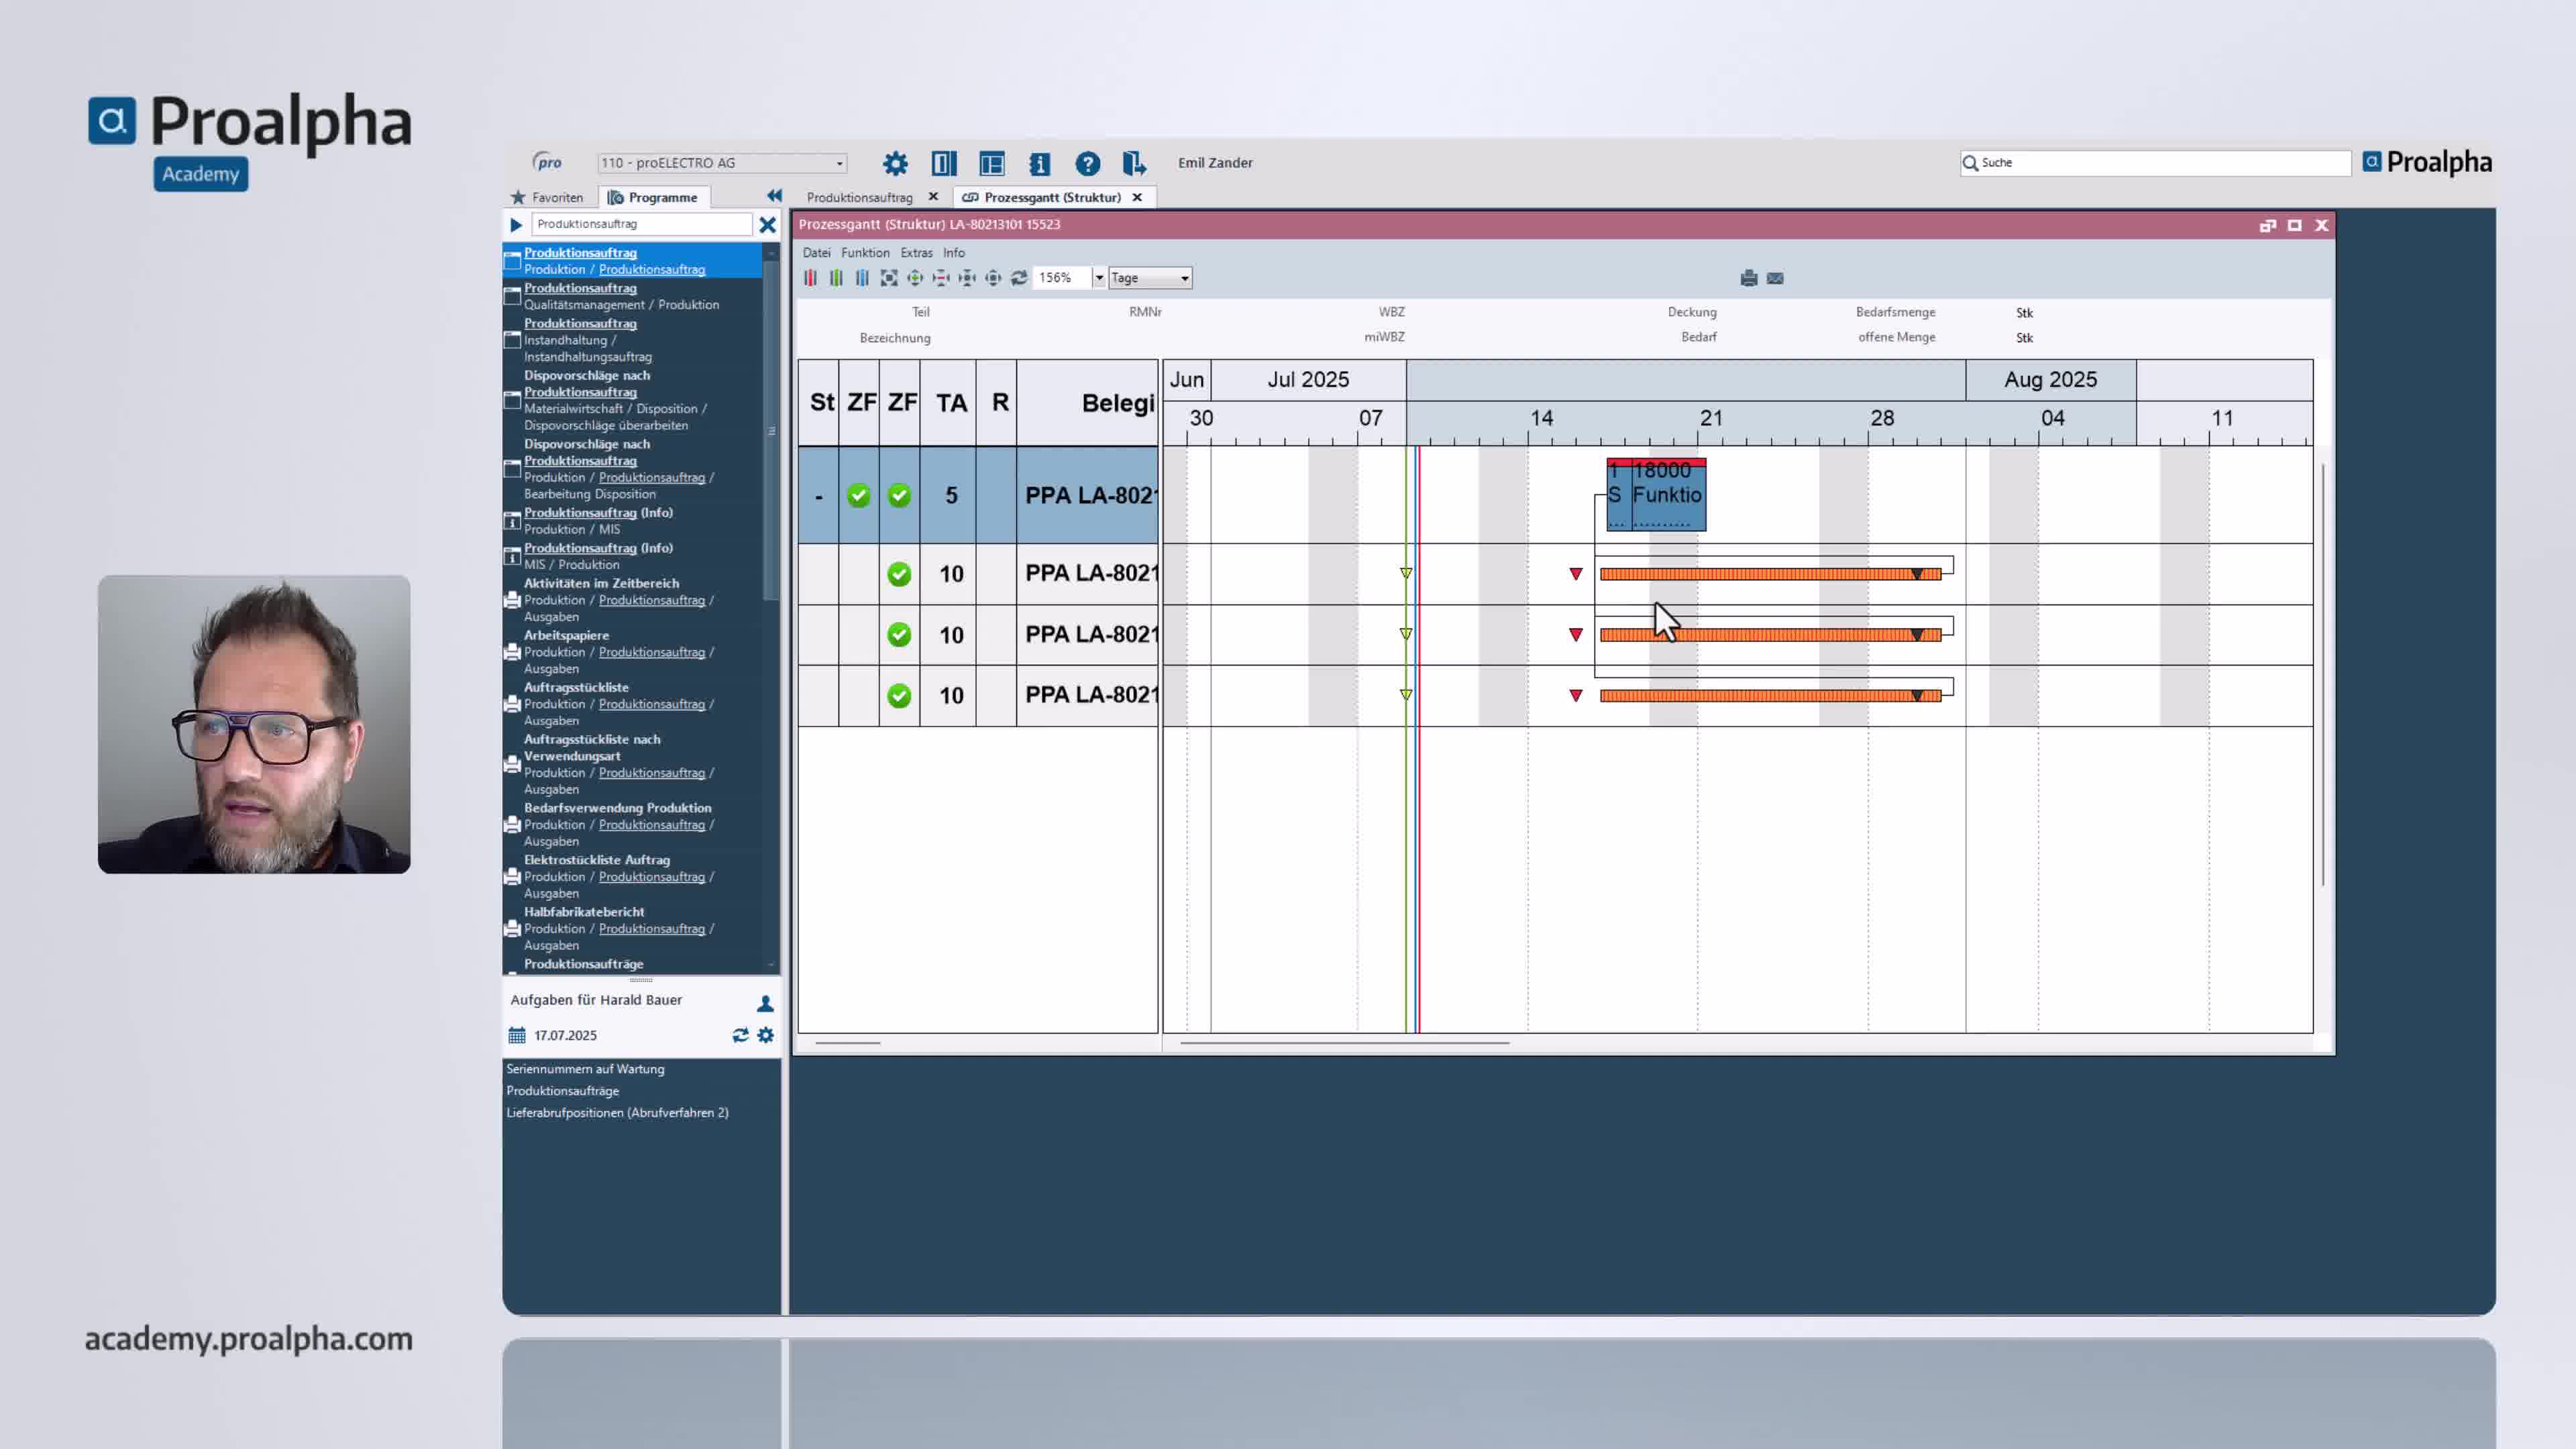
Task: Click inside the Suche search field
Action: [x=2150, y=163]
